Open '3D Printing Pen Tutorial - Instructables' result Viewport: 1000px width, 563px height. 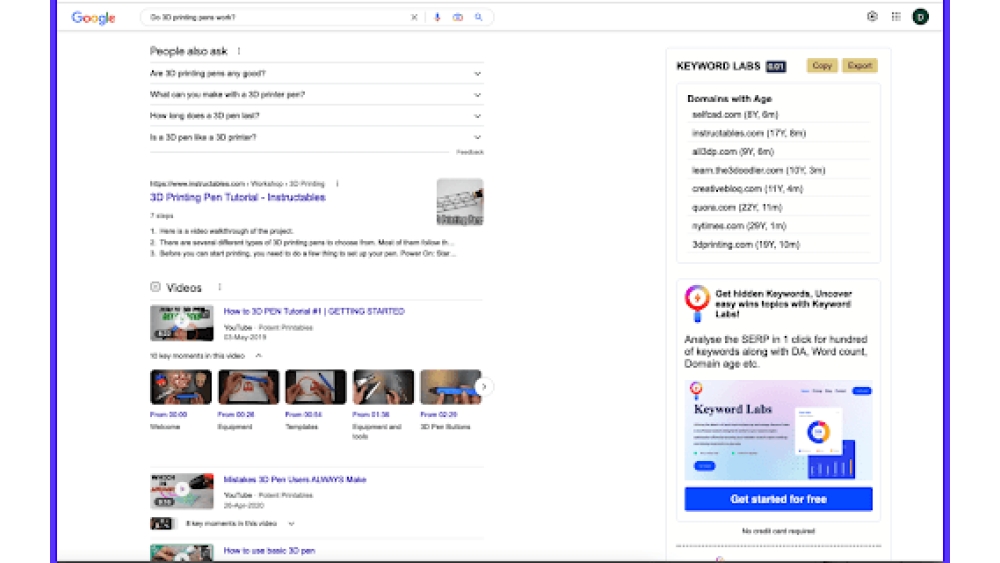[237, 197]
